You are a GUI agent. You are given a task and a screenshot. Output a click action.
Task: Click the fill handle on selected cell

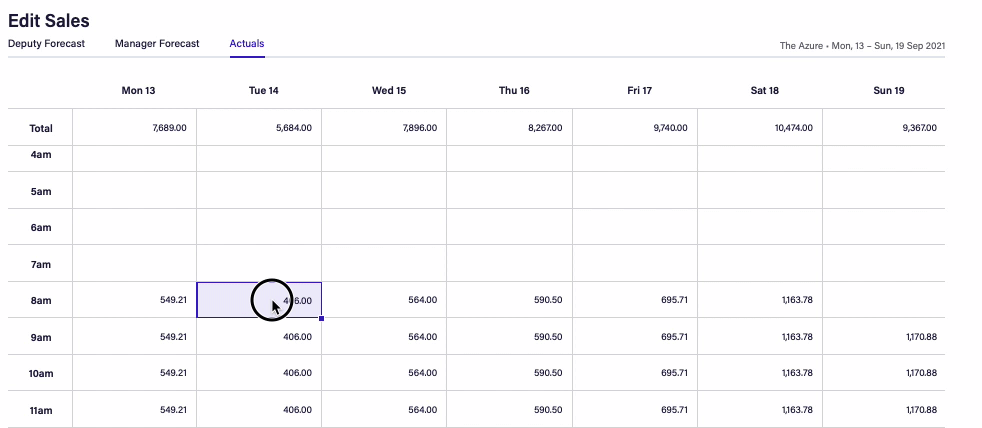(322, 319)
